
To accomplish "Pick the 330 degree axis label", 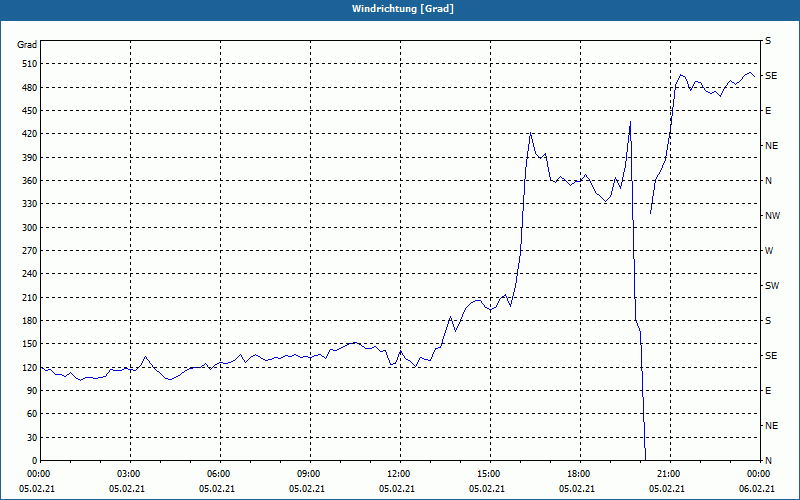I will [30, 204].
